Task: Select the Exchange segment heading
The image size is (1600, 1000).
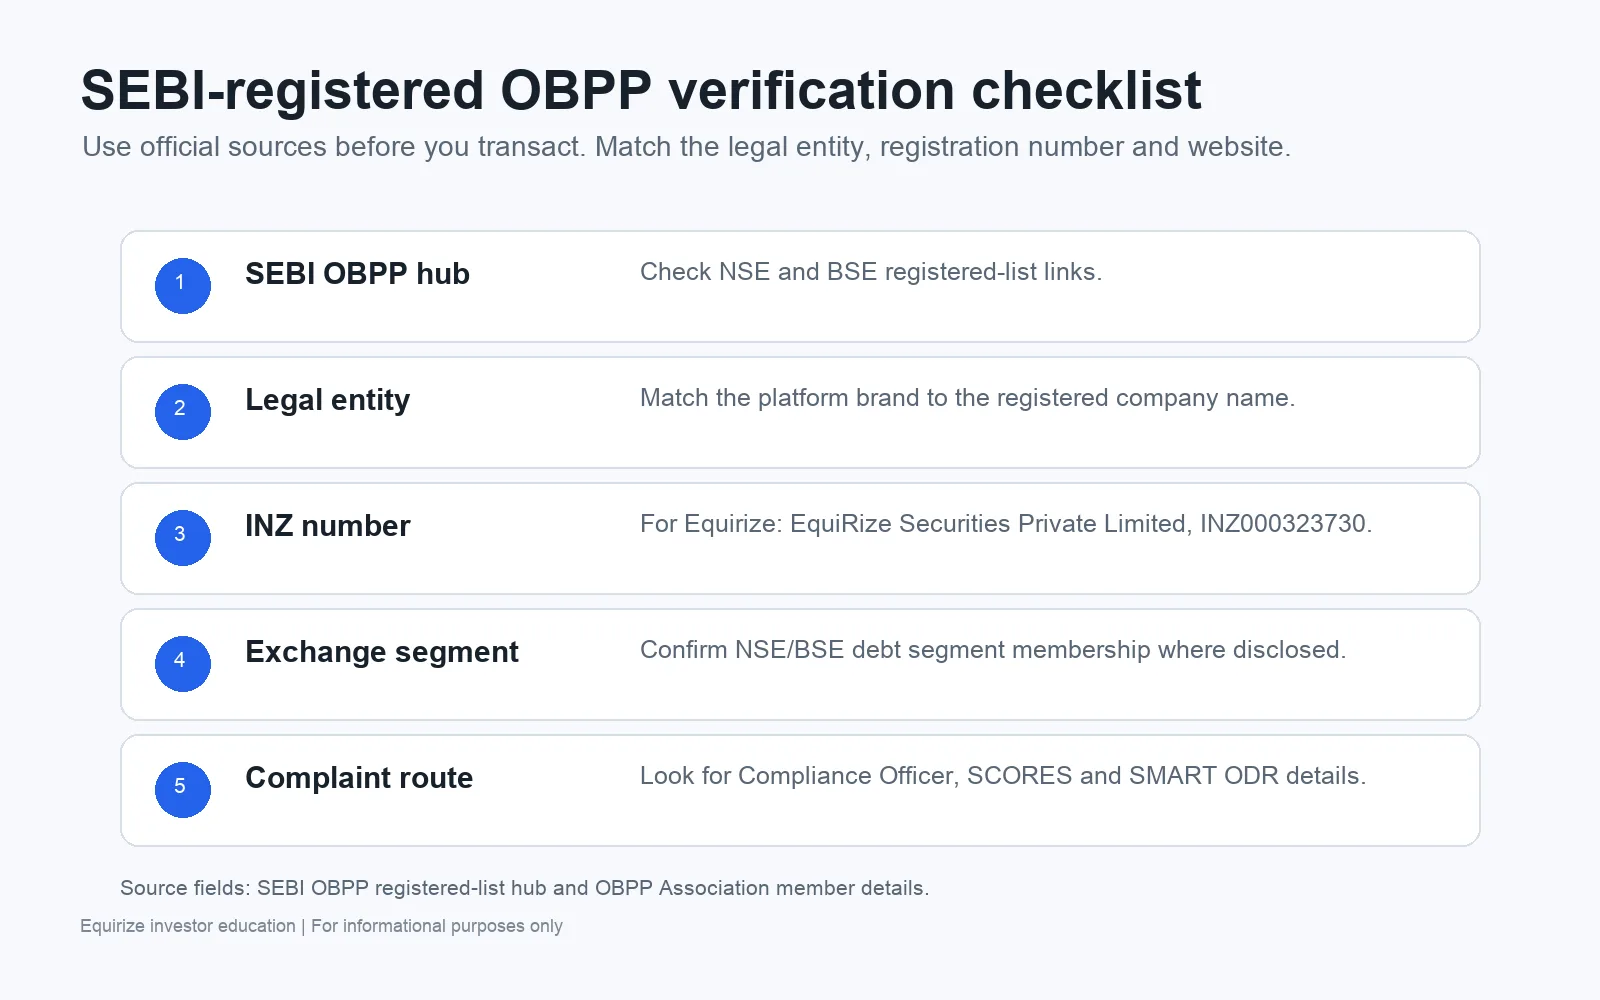Action: click(381, 652)
